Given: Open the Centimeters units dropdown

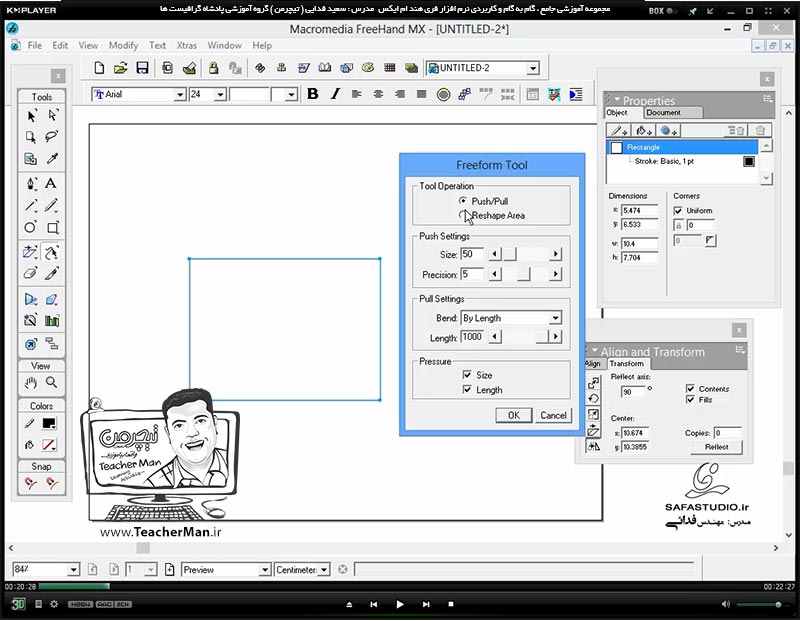Looking at the screenshot, I should (x=324, y=570).
